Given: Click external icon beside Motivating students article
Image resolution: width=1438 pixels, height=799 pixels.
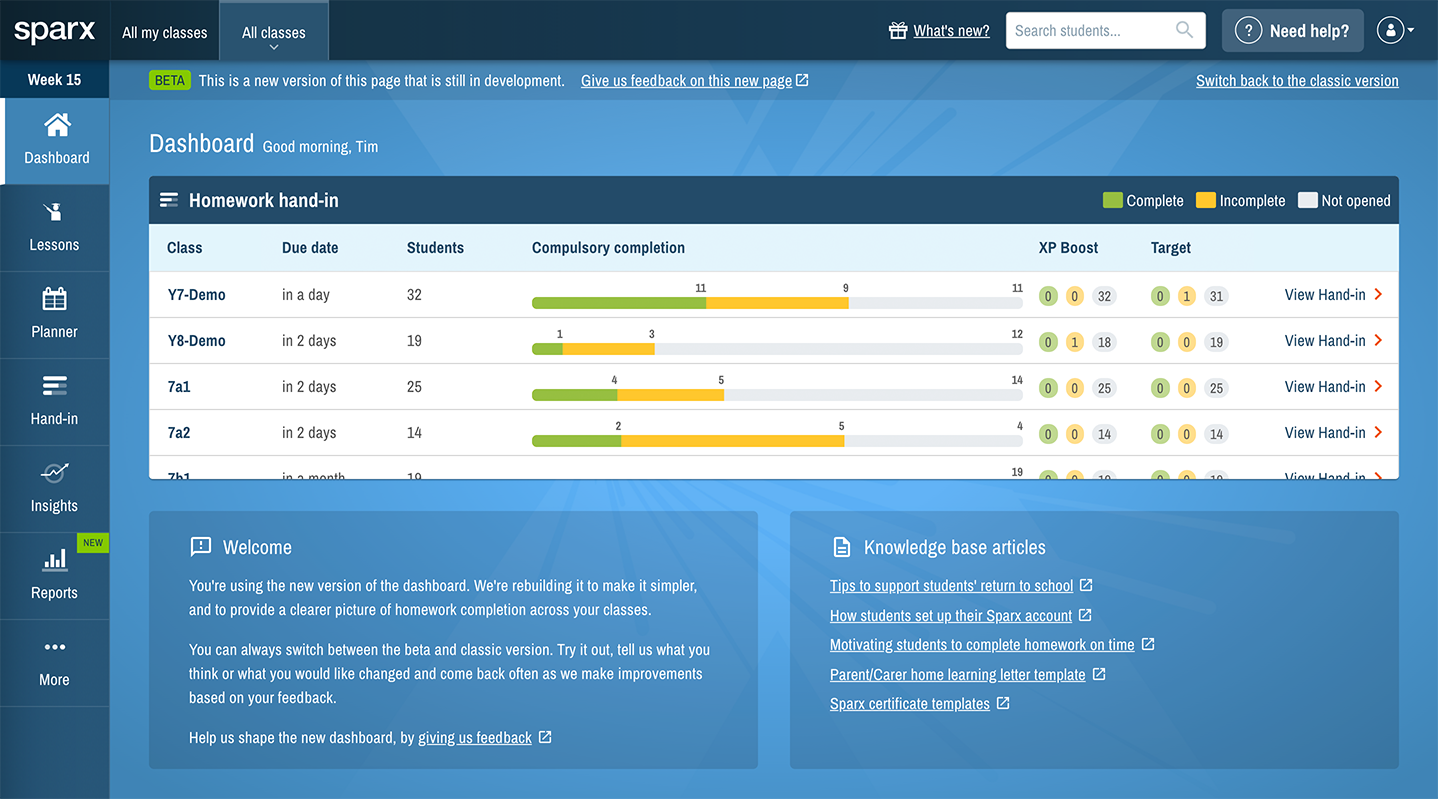Looking at the screenshot, I should [1148, 644].
